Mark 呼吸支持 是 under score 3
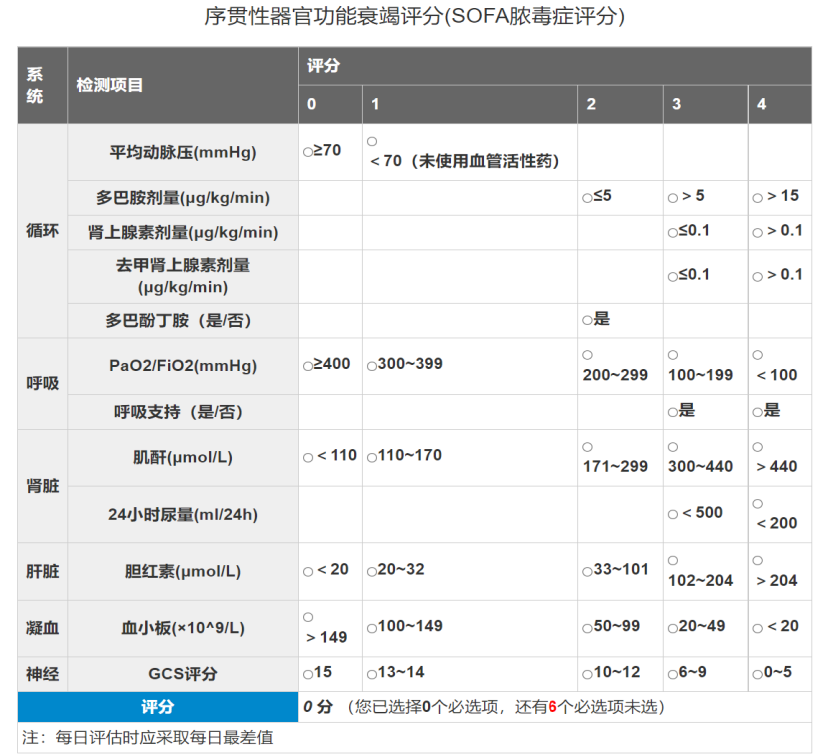829x754 pixels. pos(673,412)
